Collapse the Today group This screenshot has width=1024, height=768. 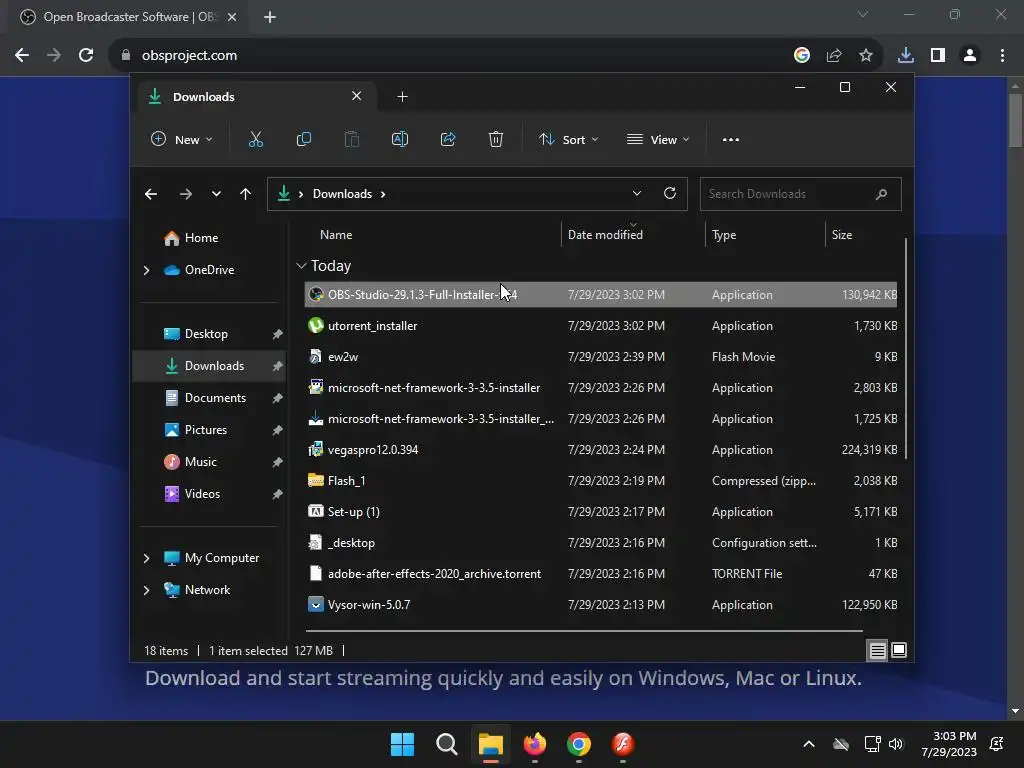point(301,266)
